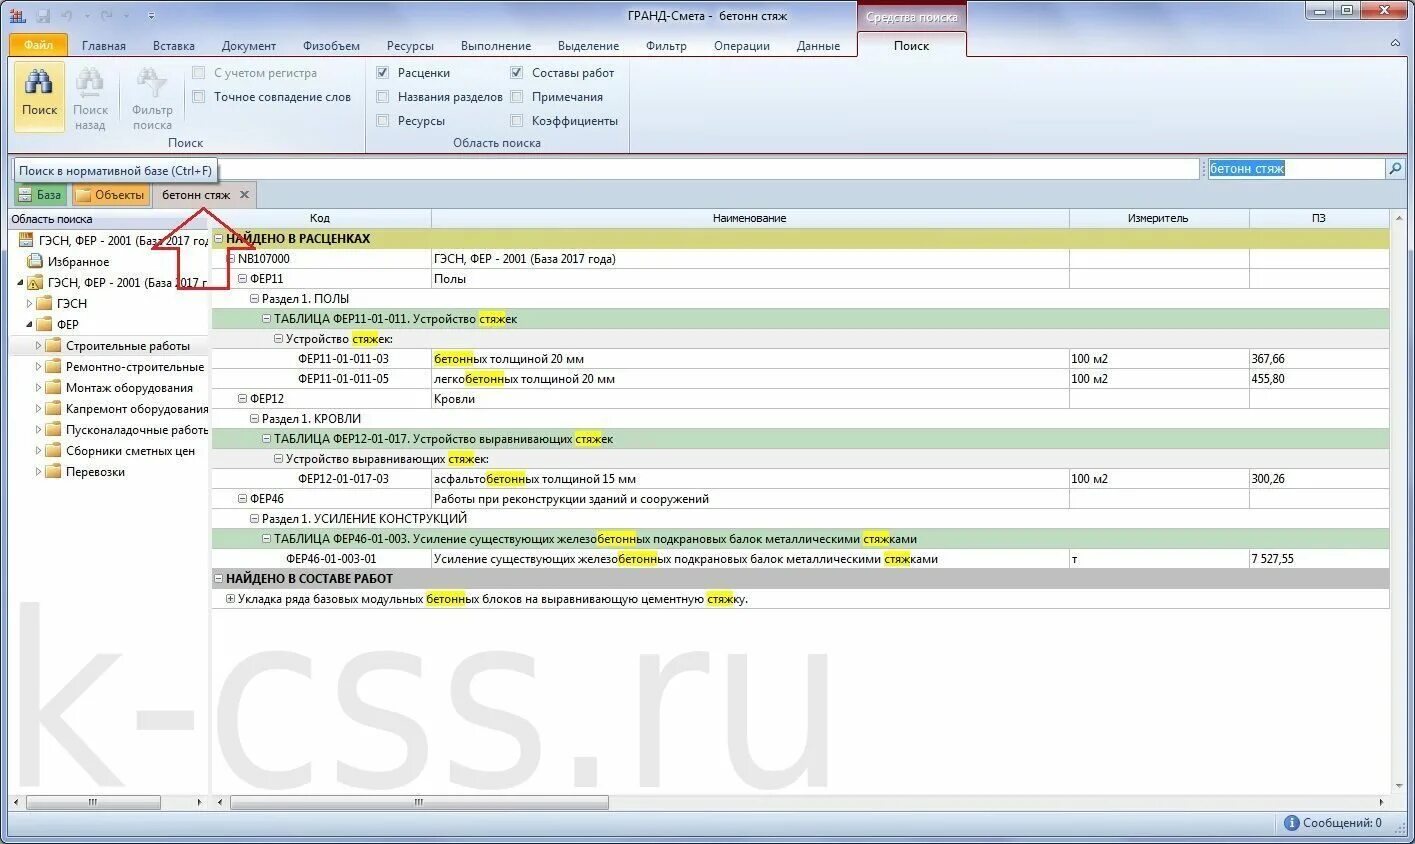Expand the Укладка ряда базовых модульных row

[231, 599]
